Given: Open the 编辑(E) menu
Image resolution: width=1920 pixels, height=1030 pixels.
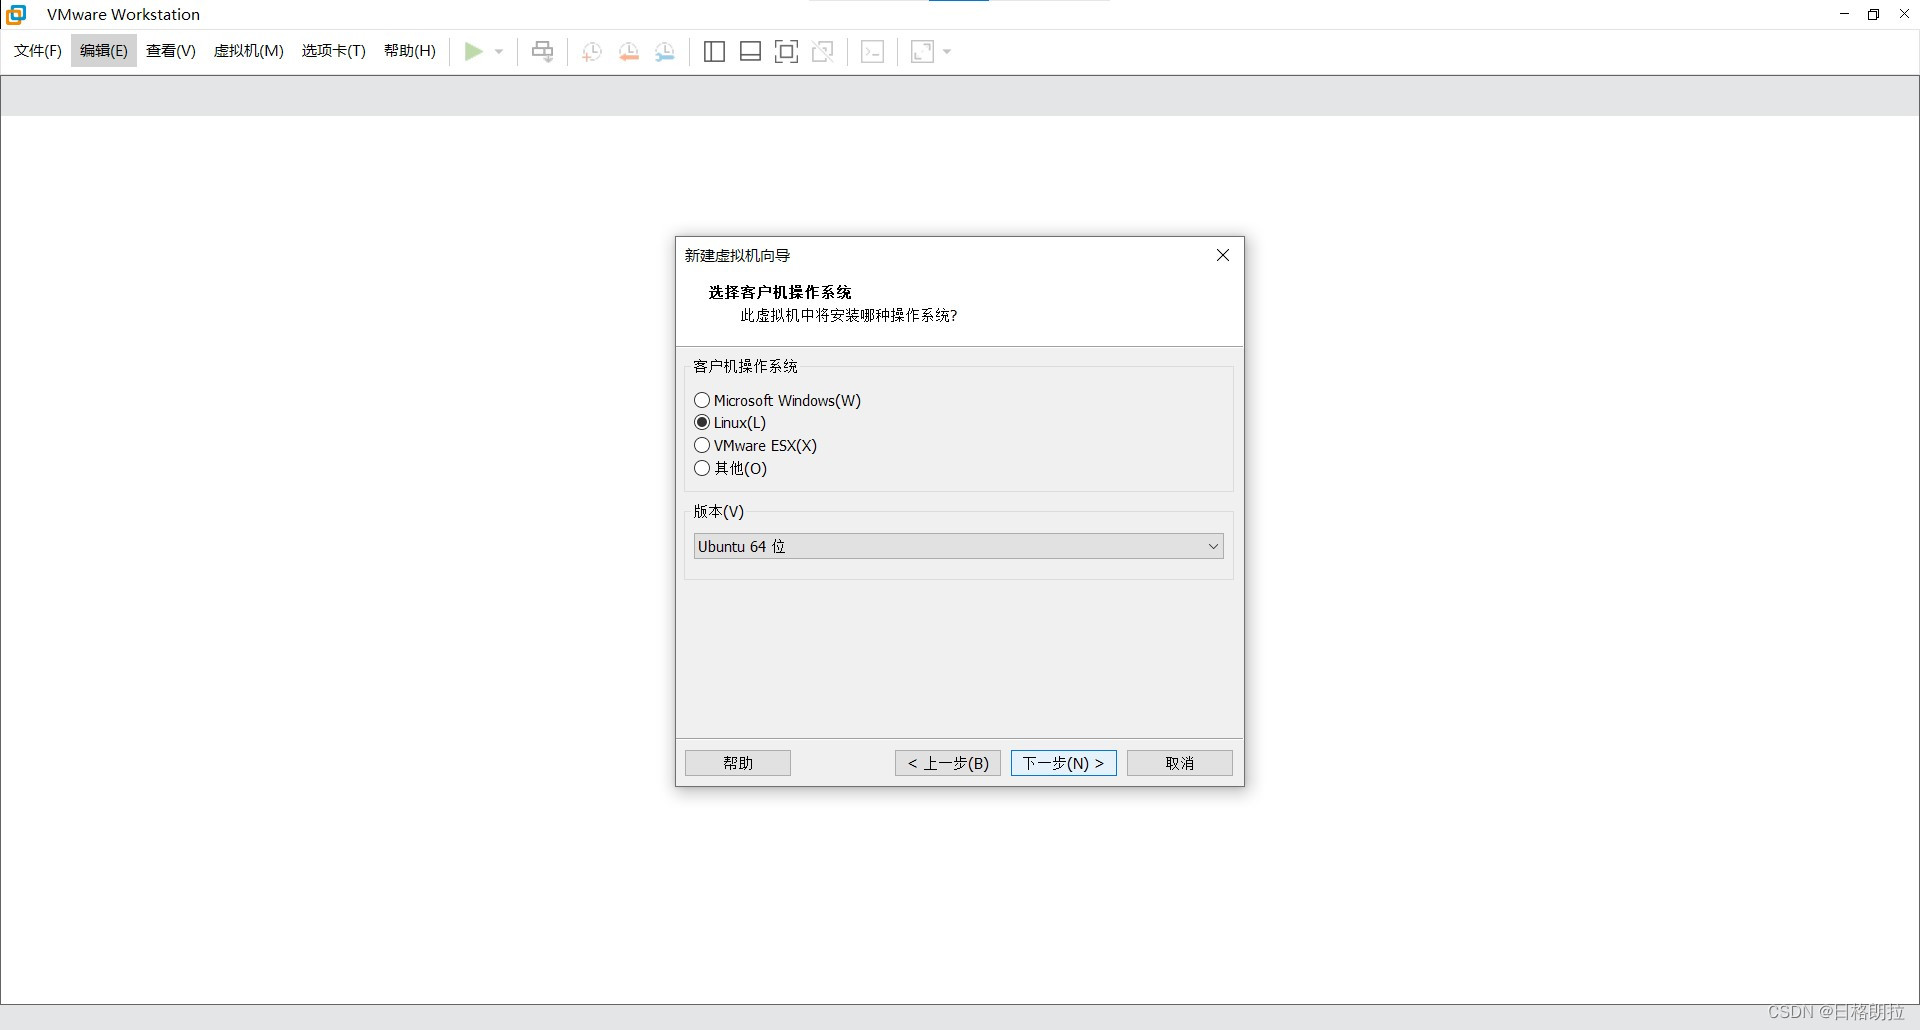Looking at the screenshot, I should (104, 51).
